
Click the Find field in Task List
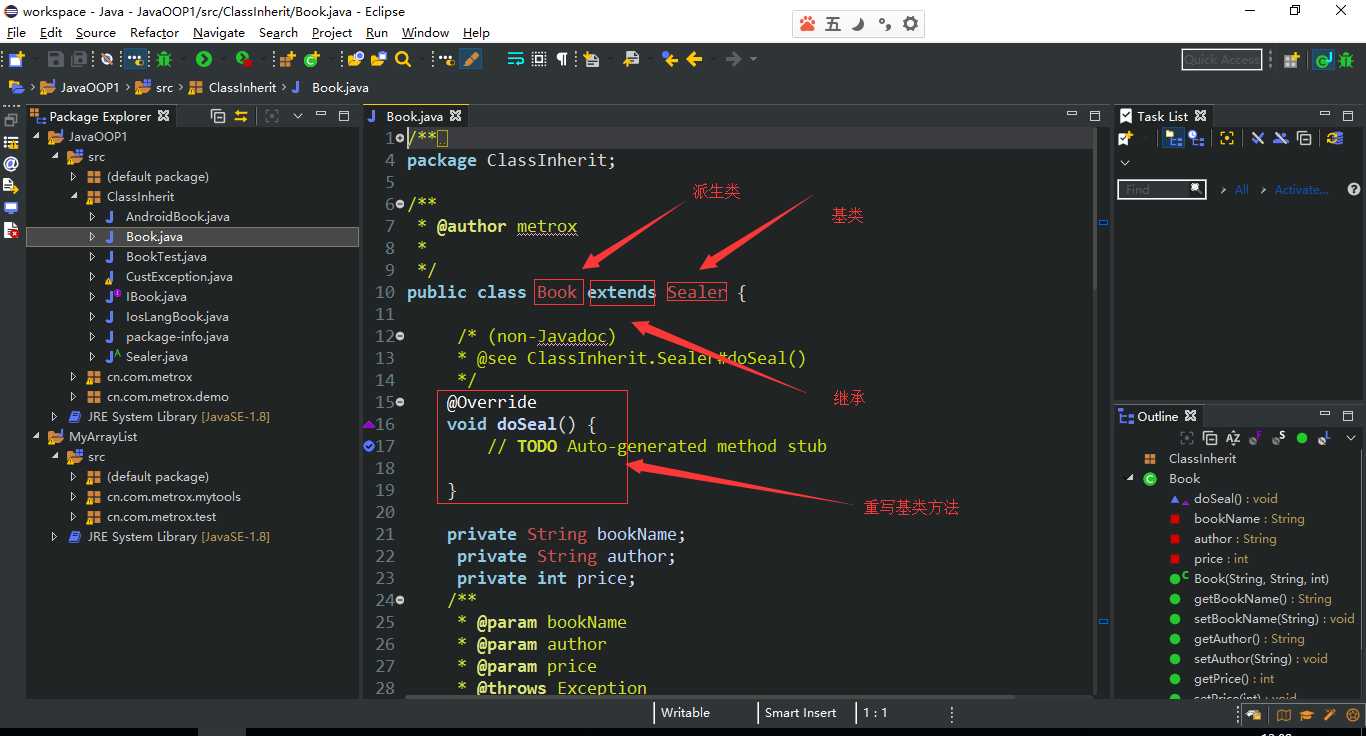coord(1162,189)
